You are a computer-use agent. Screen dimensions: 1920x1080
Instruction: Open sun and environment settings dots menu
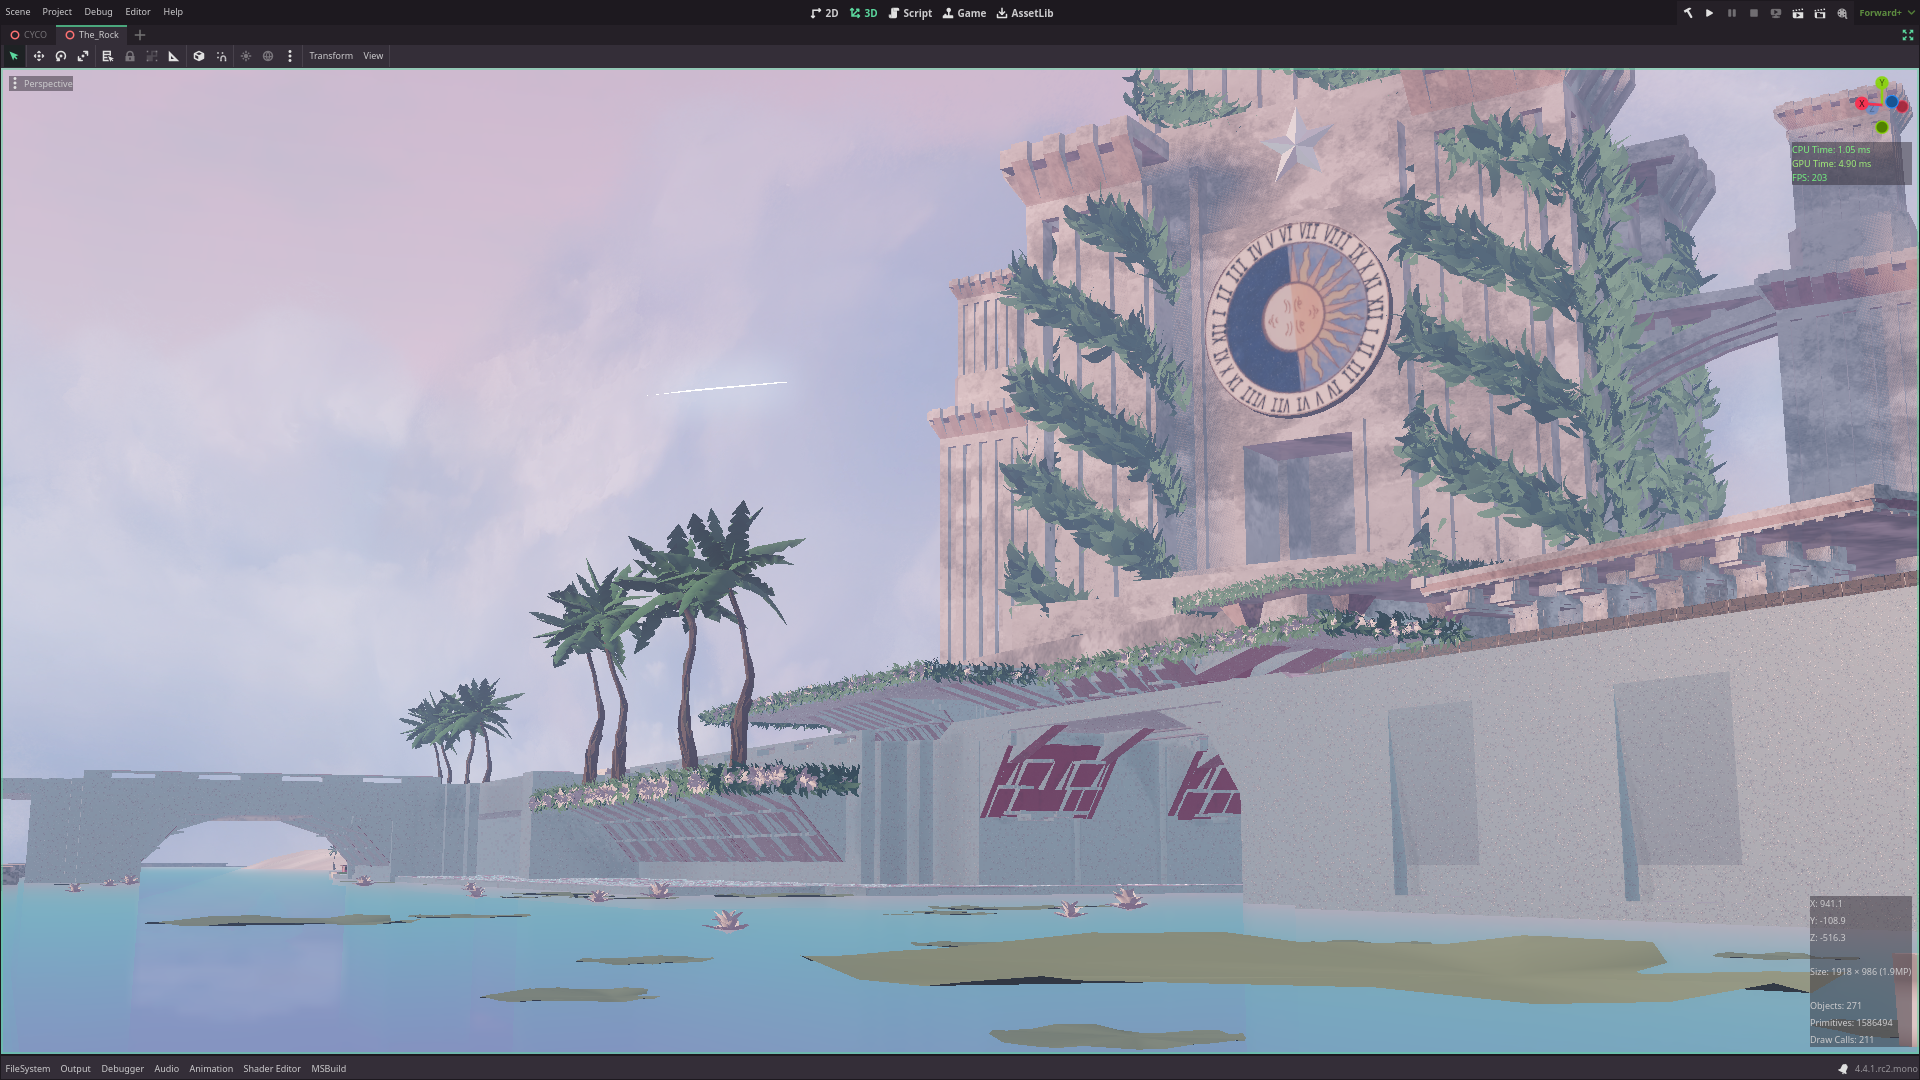pyautogui.click(x=290, y=56)
